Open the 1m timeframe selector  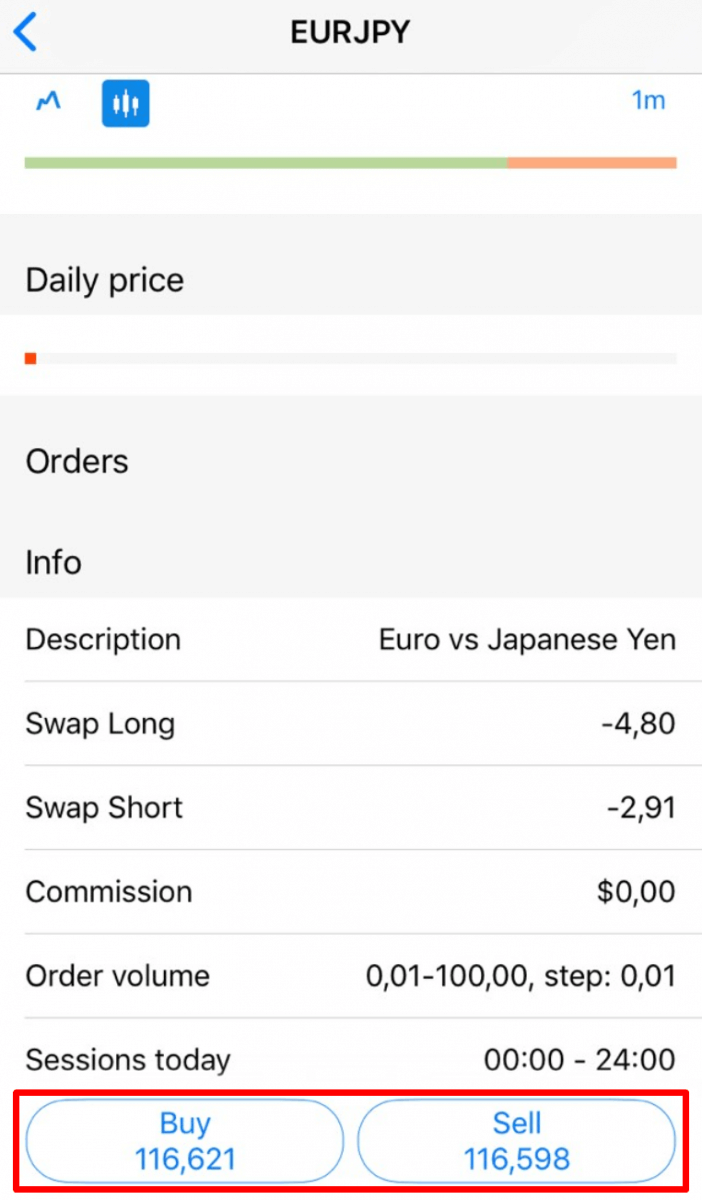648,101
